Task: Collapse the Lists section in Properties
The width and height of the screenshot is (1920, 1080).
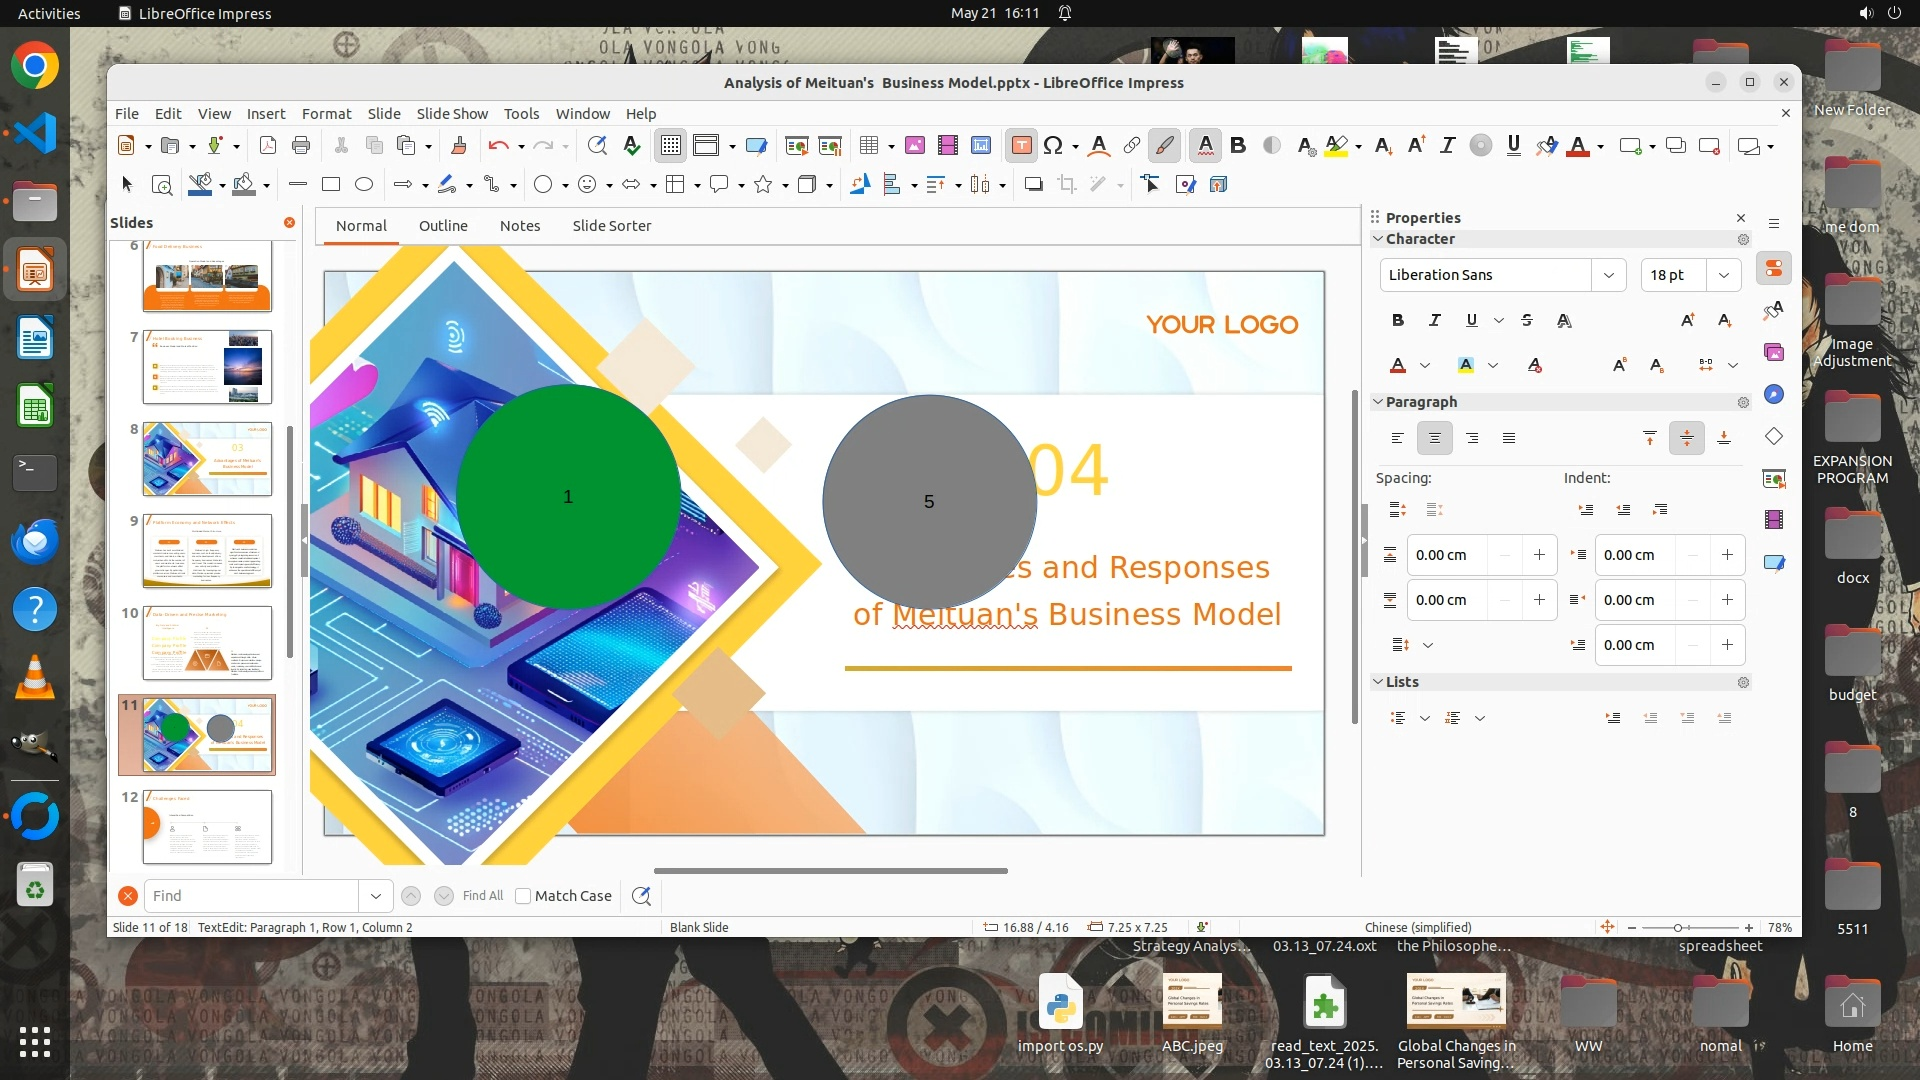Action: pos(1378,682)
